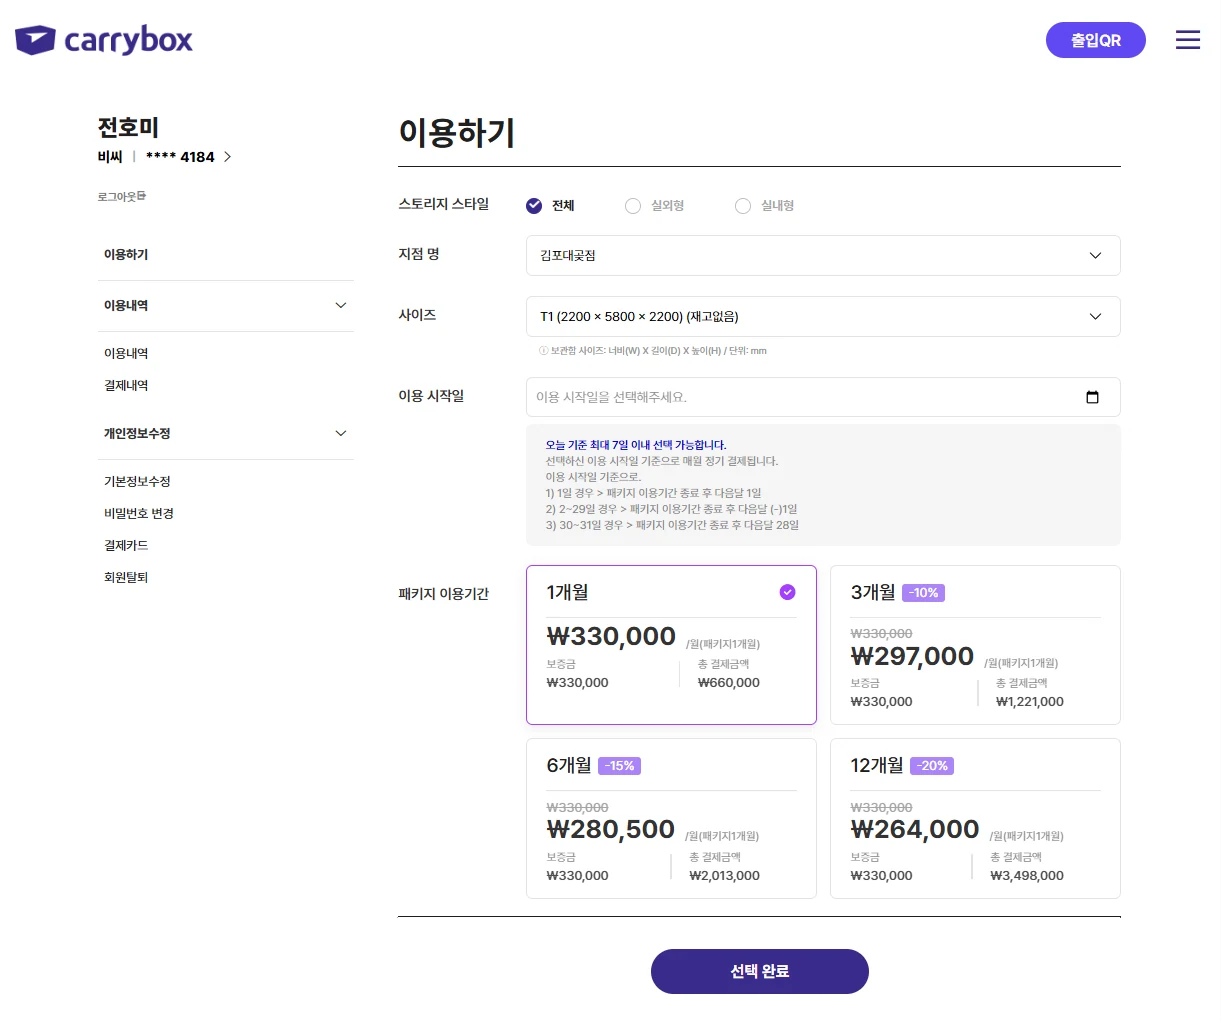The height and width of the screenshot is (1022, 1221).
Task: Click the -15% discount badge
Action: point(620,766)
